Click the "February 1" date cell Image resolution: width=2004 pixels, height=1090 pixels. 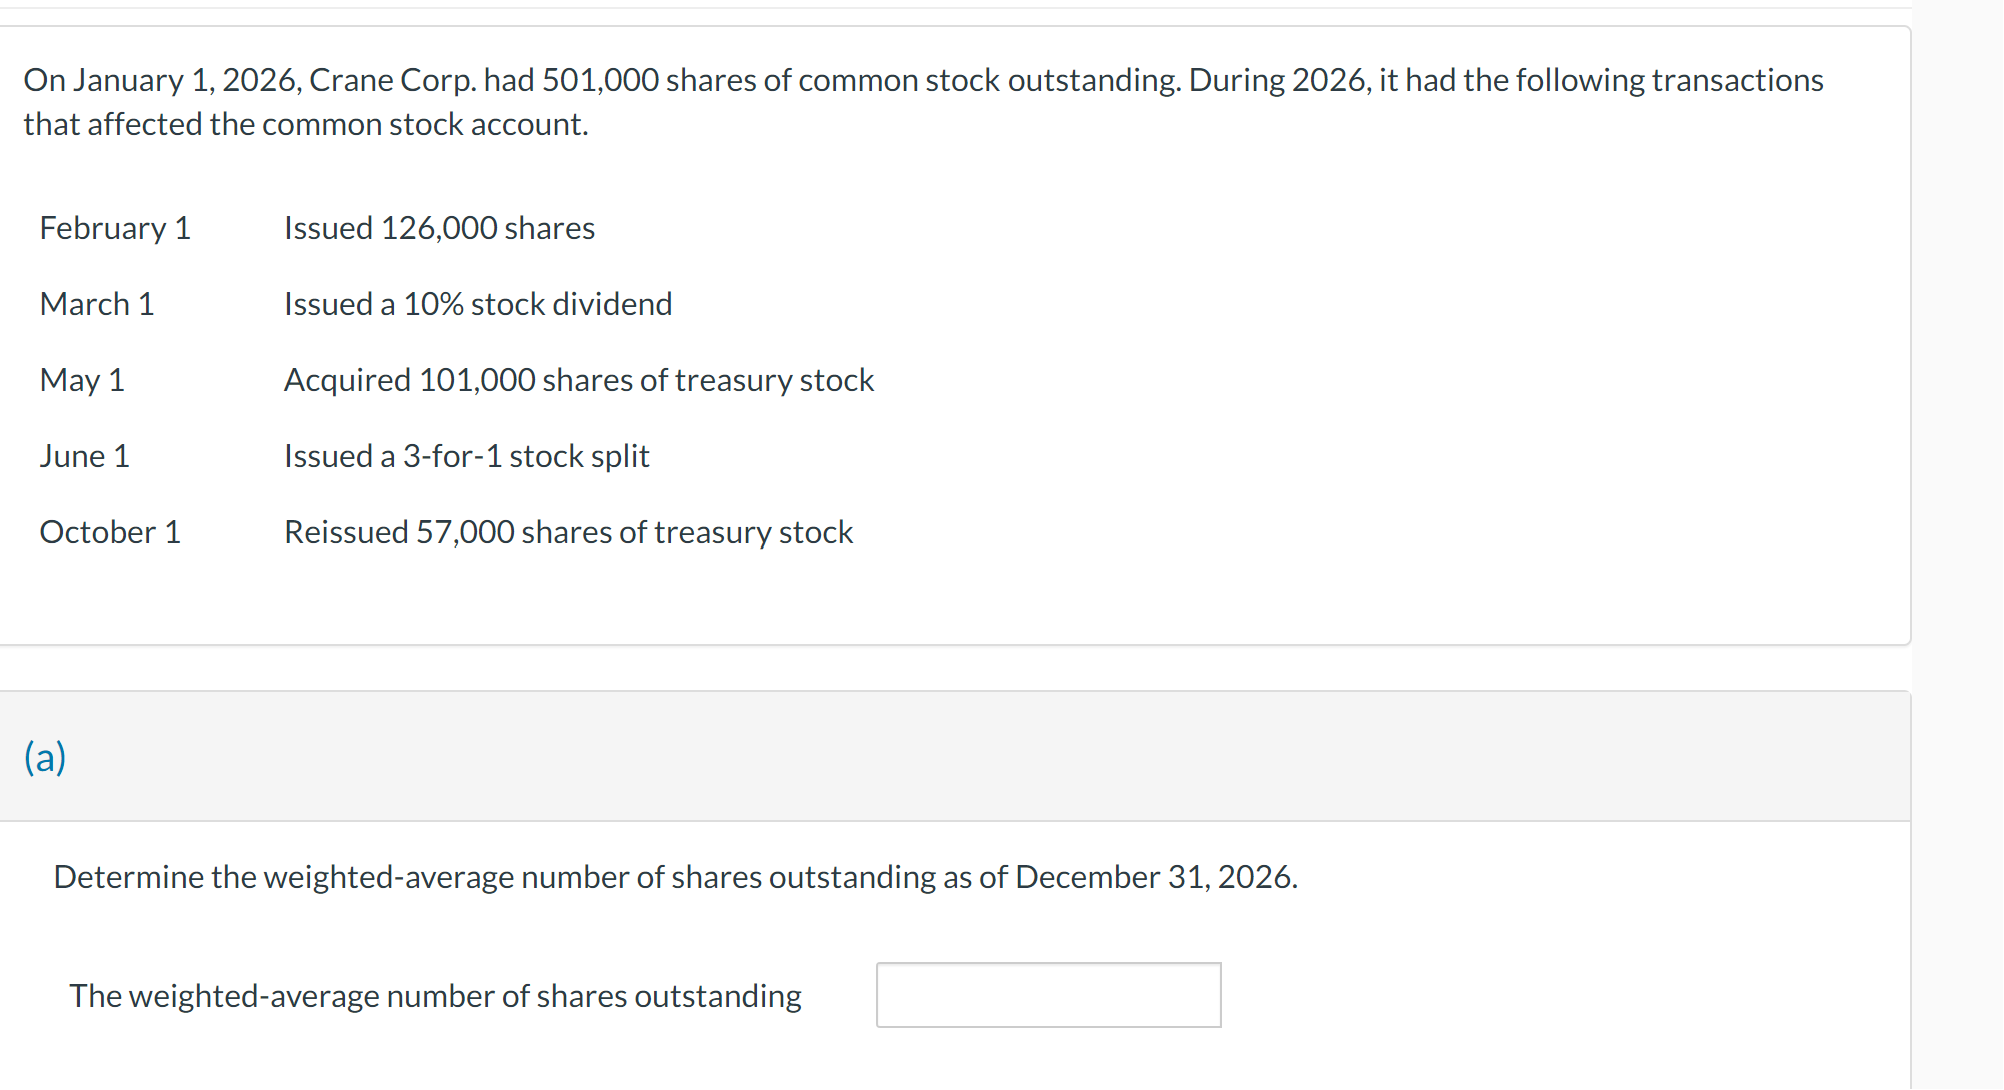click(x=115, y=228)
